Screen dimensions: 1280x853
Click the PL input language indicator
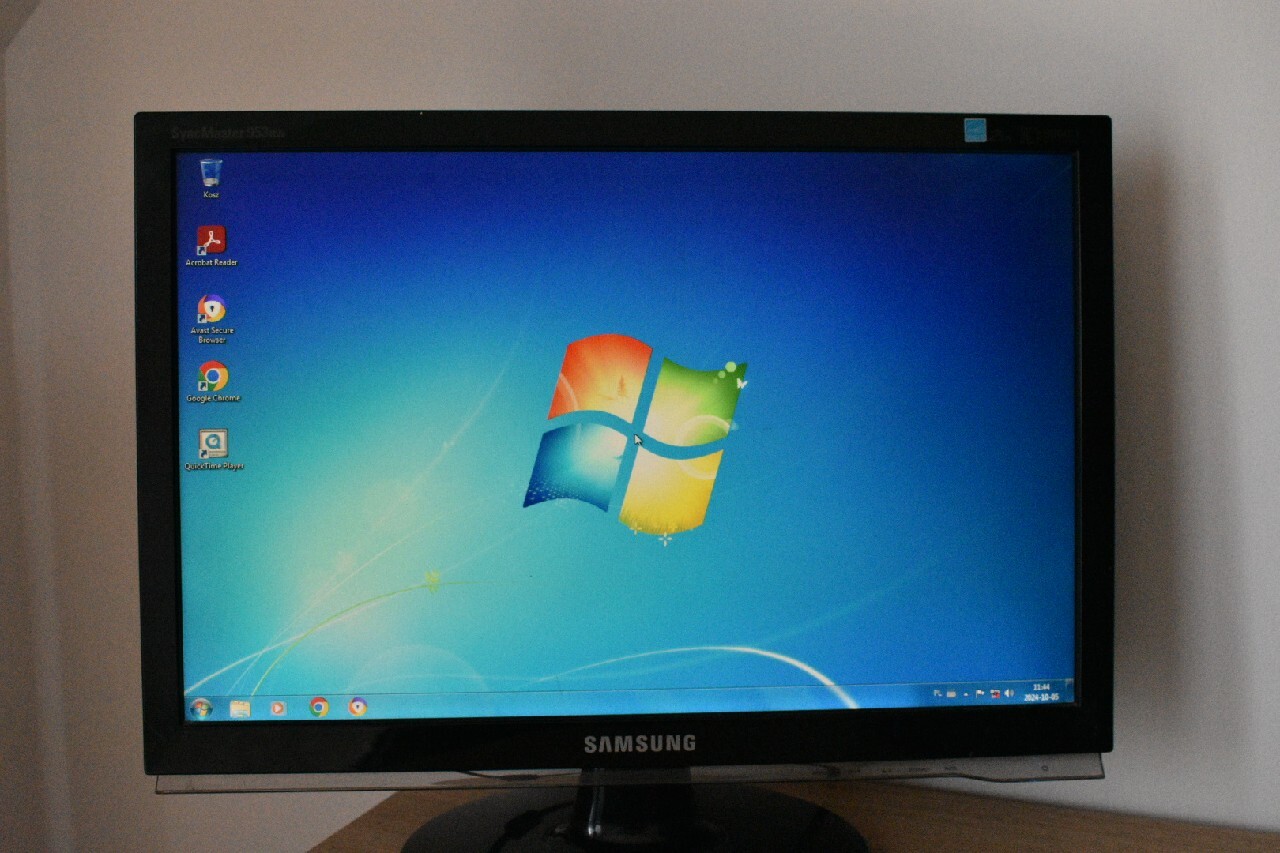point(938,693)
